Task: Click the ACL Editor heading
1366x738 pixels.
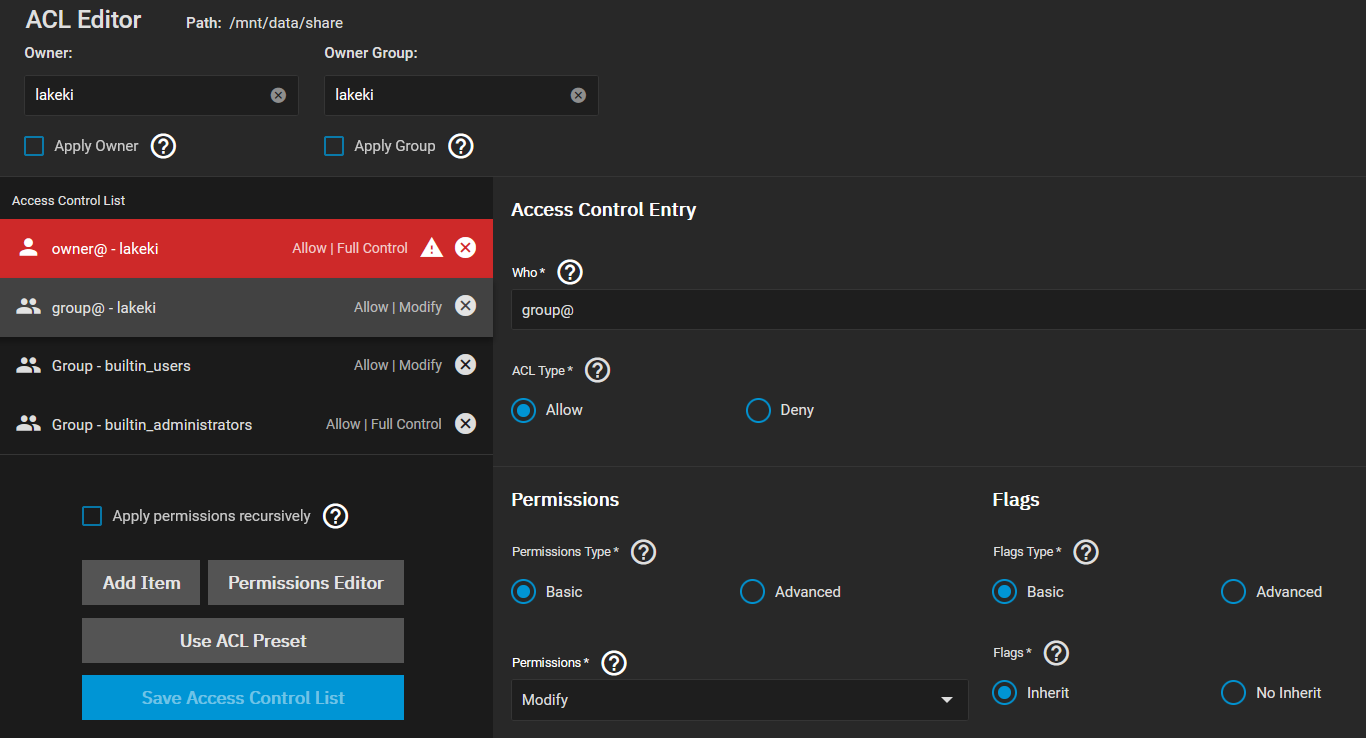Action: [83, 19]
